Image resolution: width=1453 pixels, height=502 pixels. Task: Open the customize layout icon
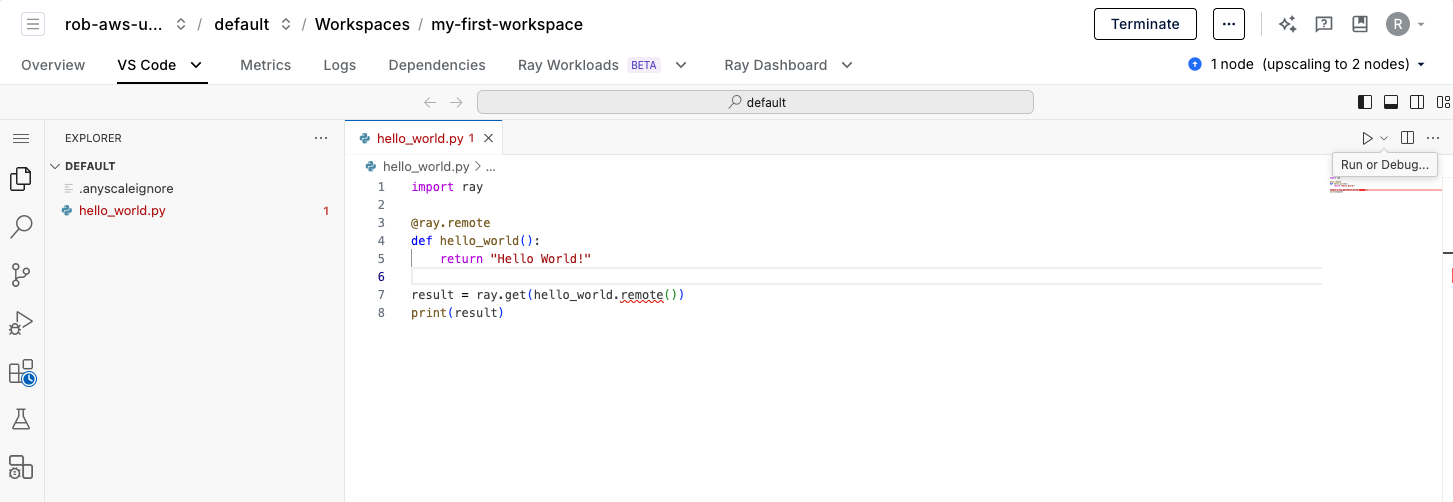click(1443, 102)
